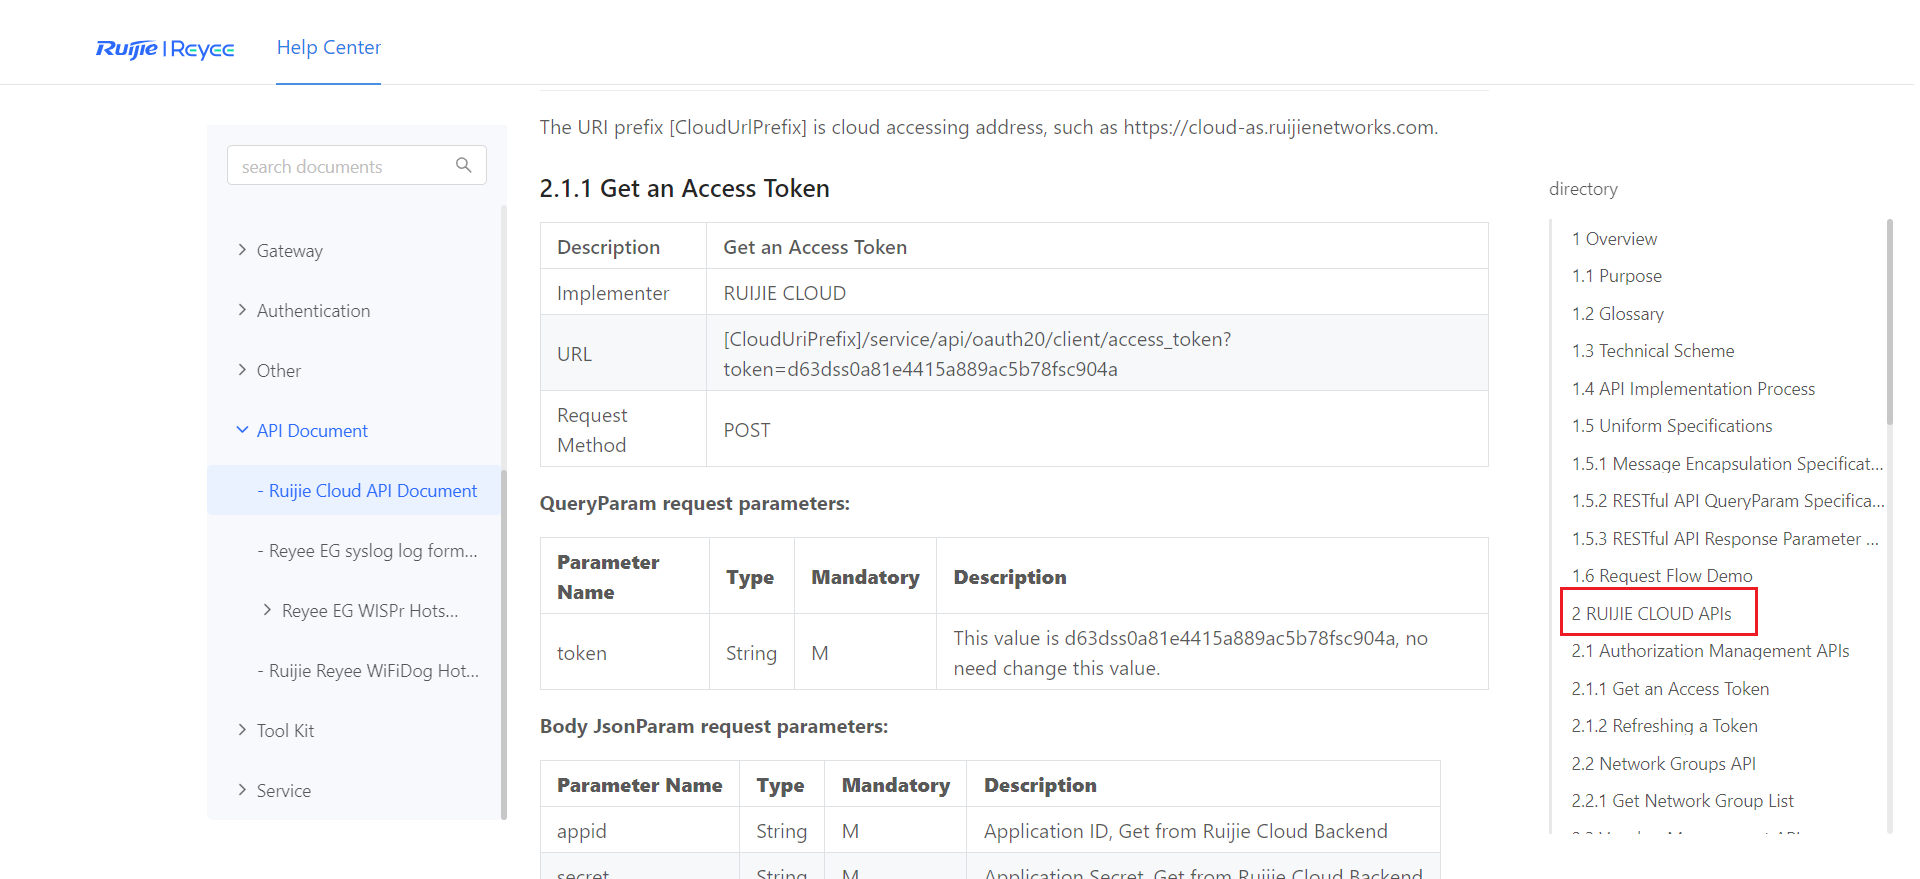
Task: Click the directory panel scrollbar
Action: click(x=1889, y=322)
